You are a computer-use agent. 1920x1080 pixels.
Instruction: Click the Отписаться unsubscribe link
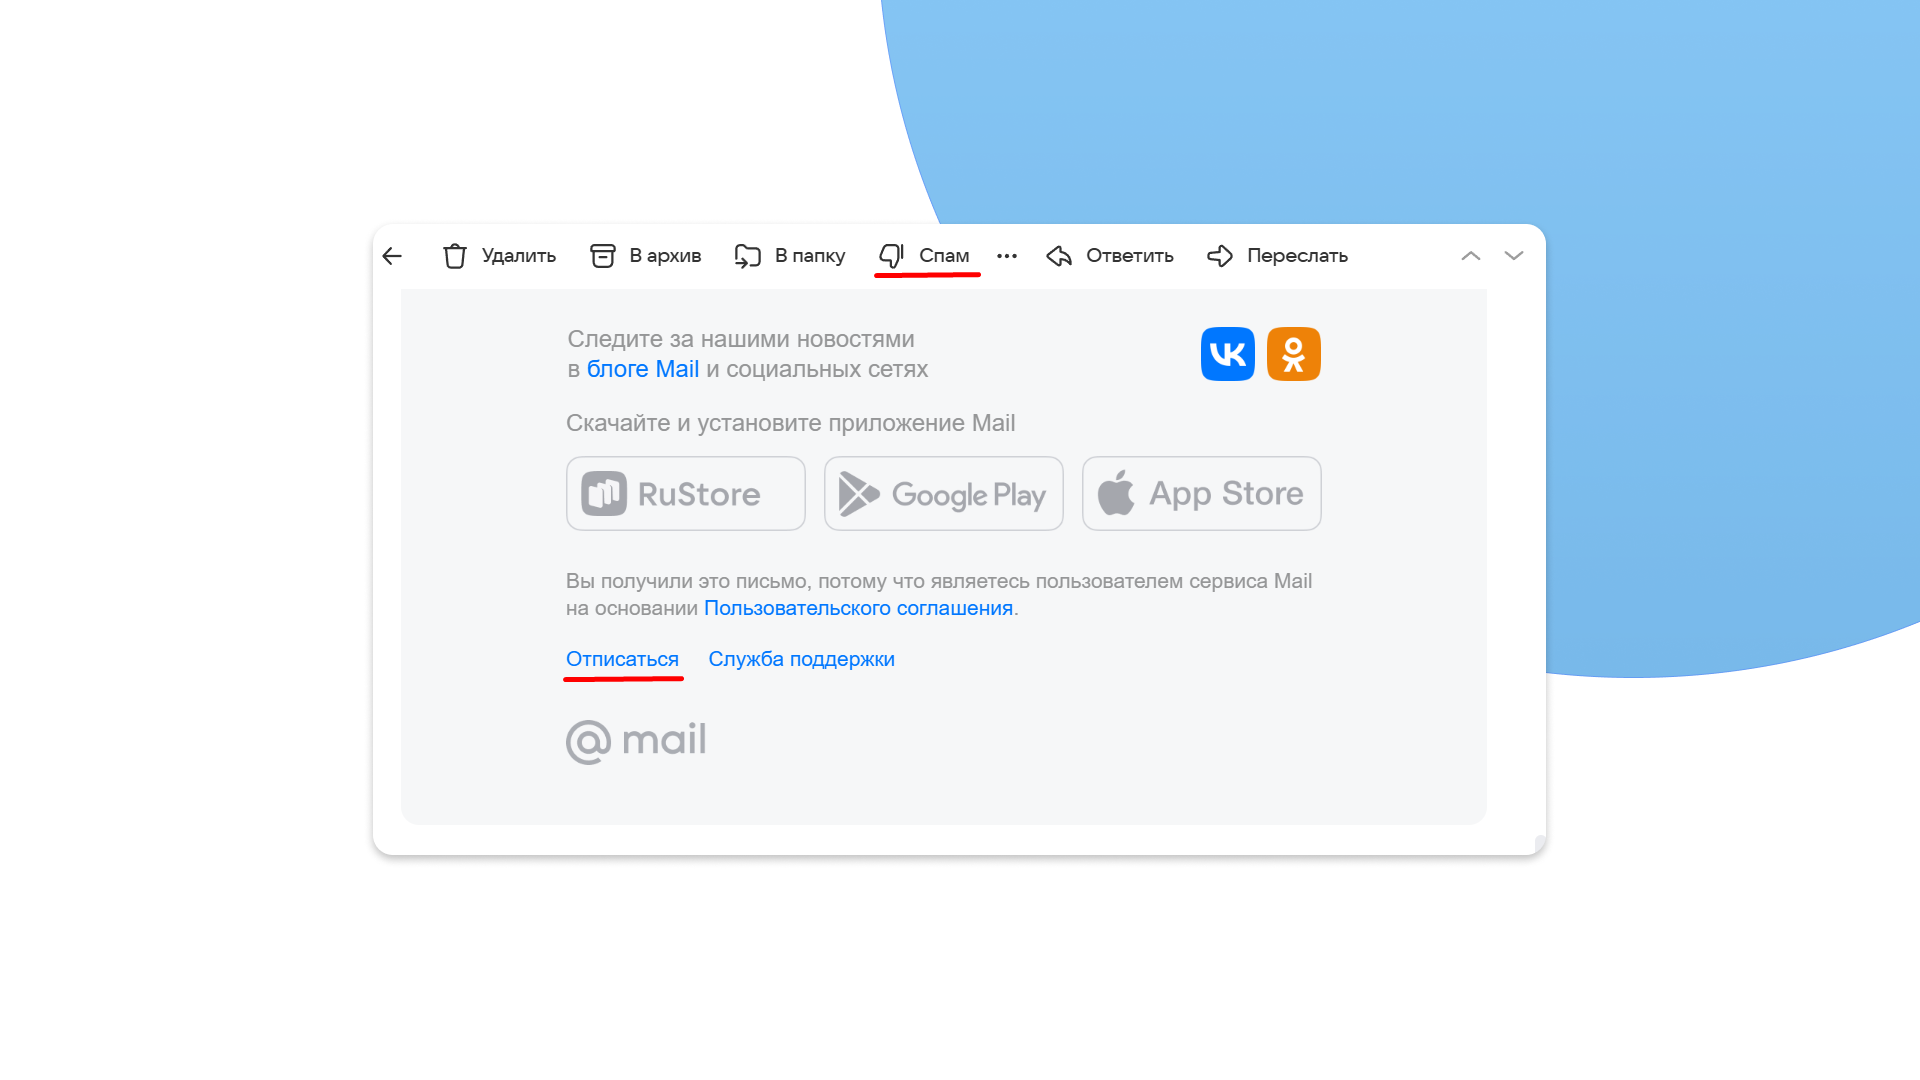click(x=621, y=659)
